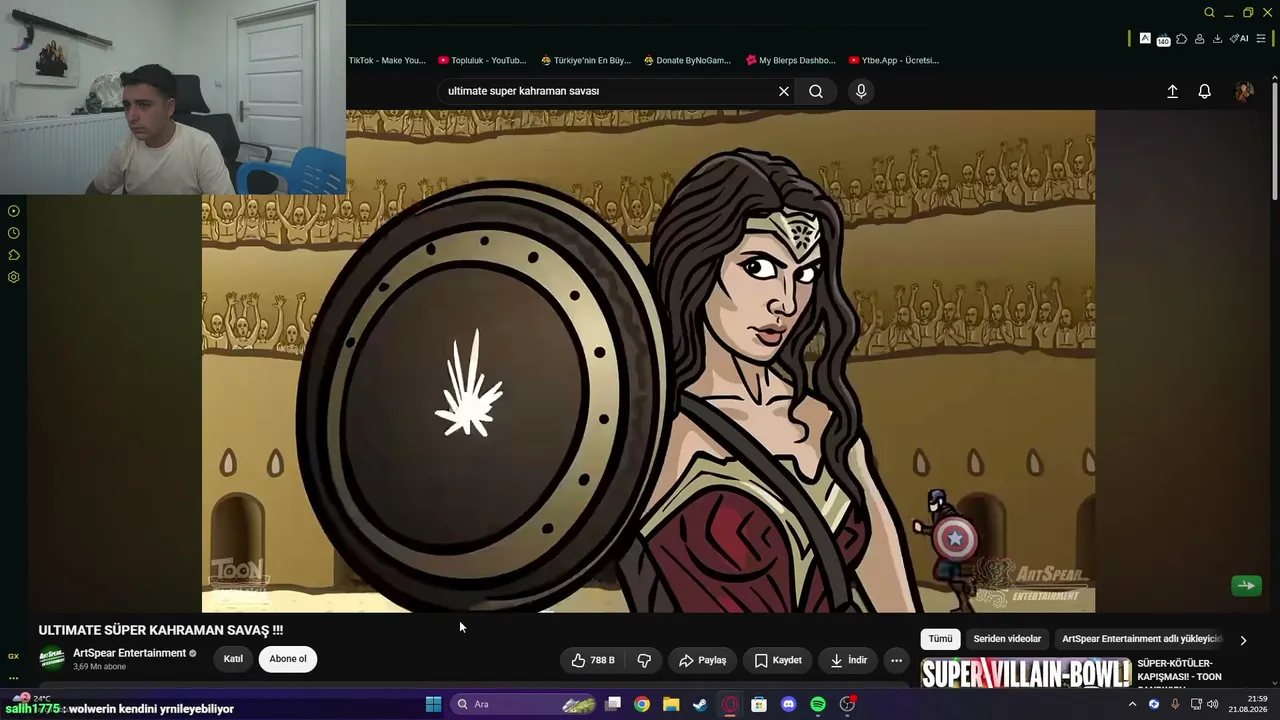The width and height of the screenshot is (1280, 720).
Task: Open the Opera GX player sidebar icon
Action: pyautogui.click(x=14, y=211)
